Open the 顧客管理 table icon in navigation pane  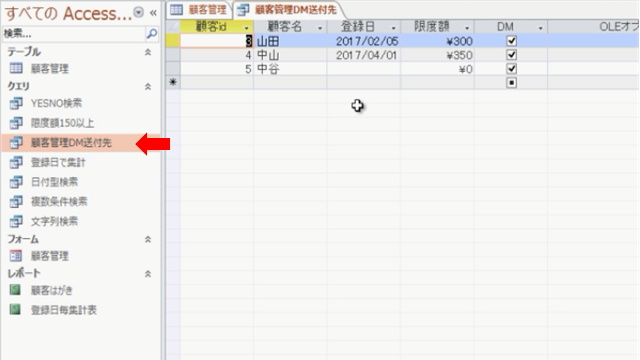click(x=16, y=68)
